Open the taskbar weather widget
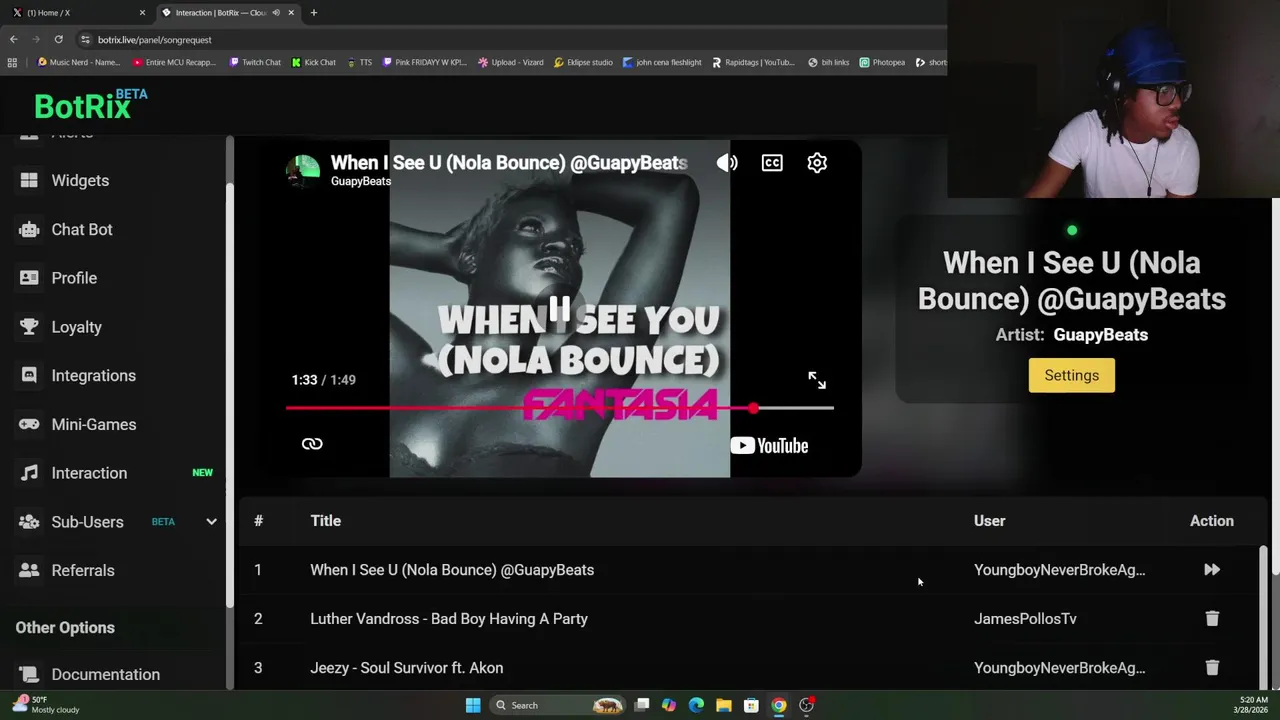Viewport: 1280px width, 720px height. point(46,705)
